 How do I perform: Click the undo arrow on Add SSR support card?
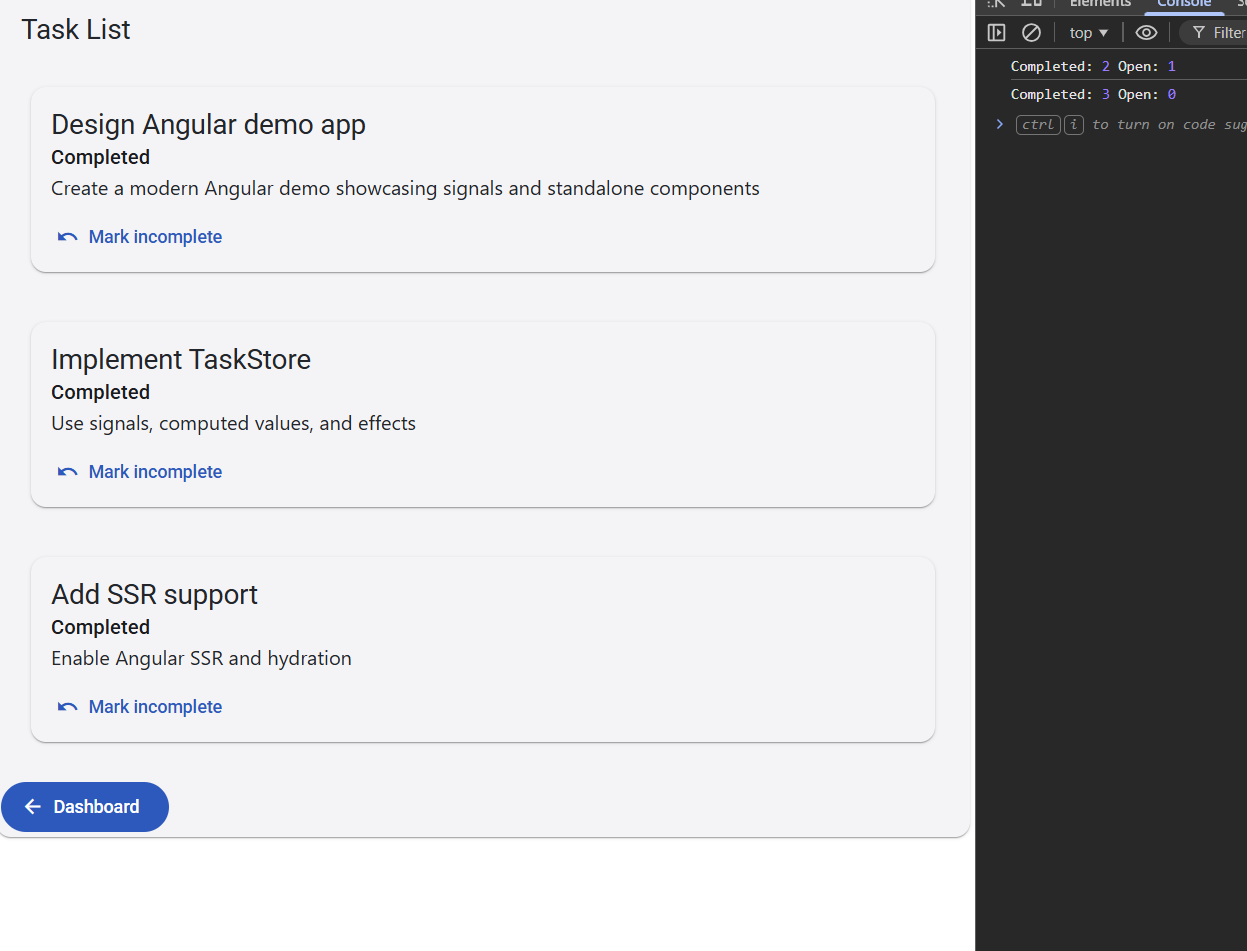[66, 705]
